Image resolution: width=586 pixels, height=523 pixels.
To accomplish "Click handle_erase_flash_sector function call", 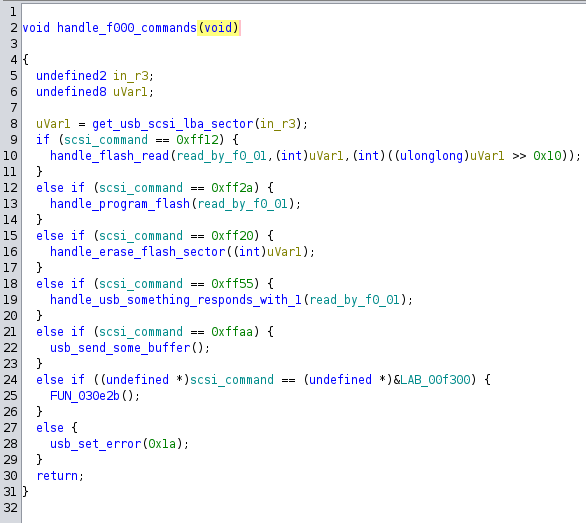I will (138, 252).
